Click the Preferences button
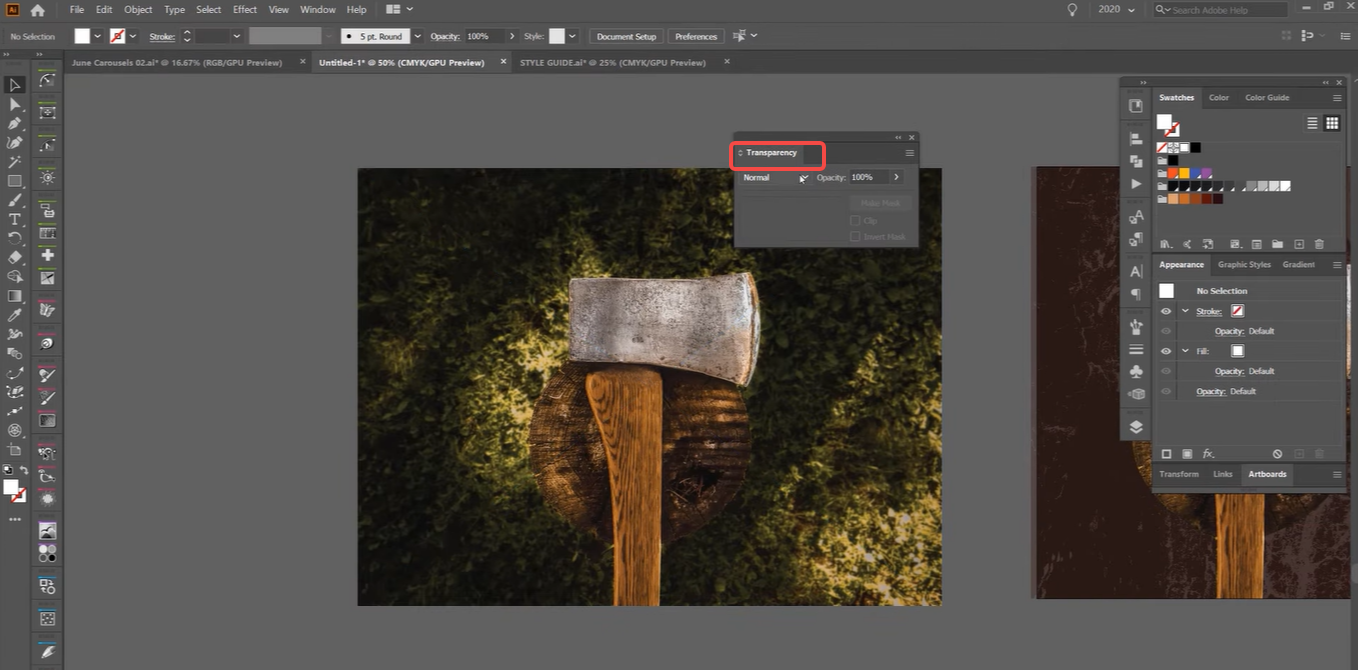 [695, 35]
